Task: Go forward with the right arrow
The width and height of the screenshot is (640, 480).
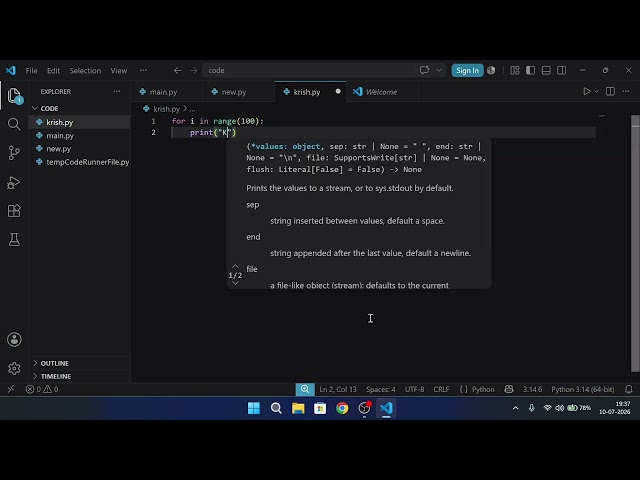Action: 193,71
